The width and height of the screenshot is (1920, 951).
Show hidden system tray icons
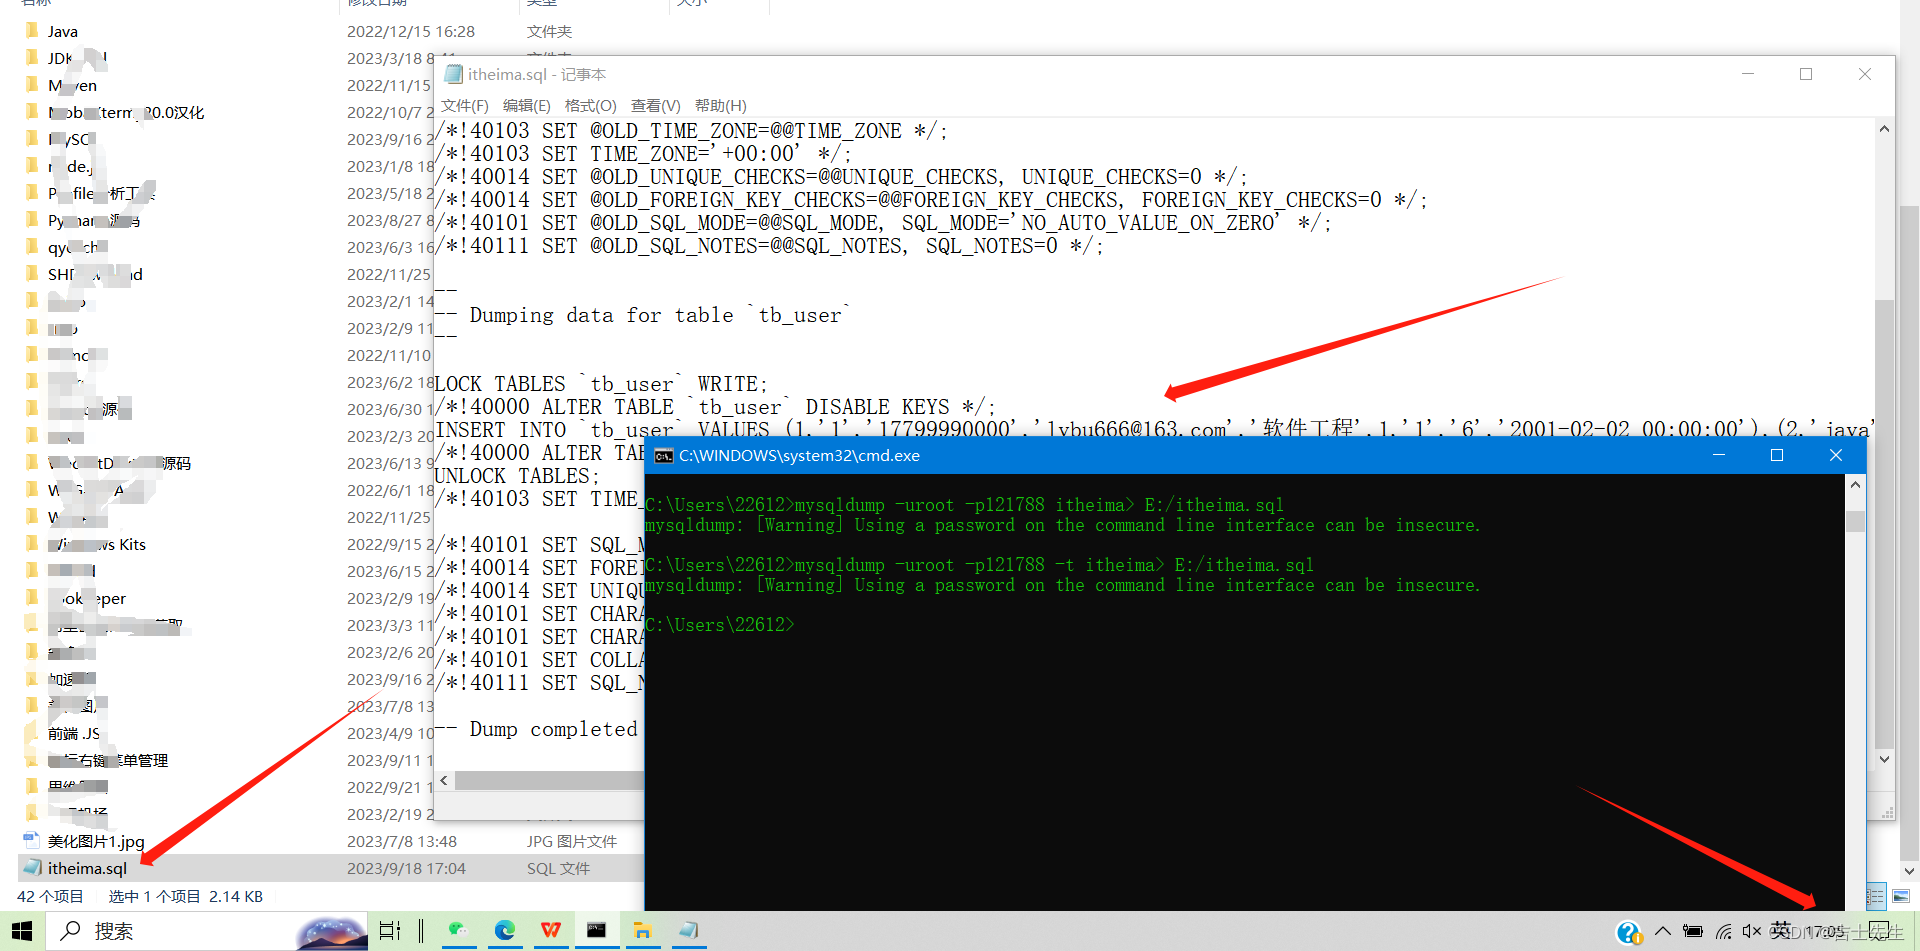click(x=1663, y=931)
